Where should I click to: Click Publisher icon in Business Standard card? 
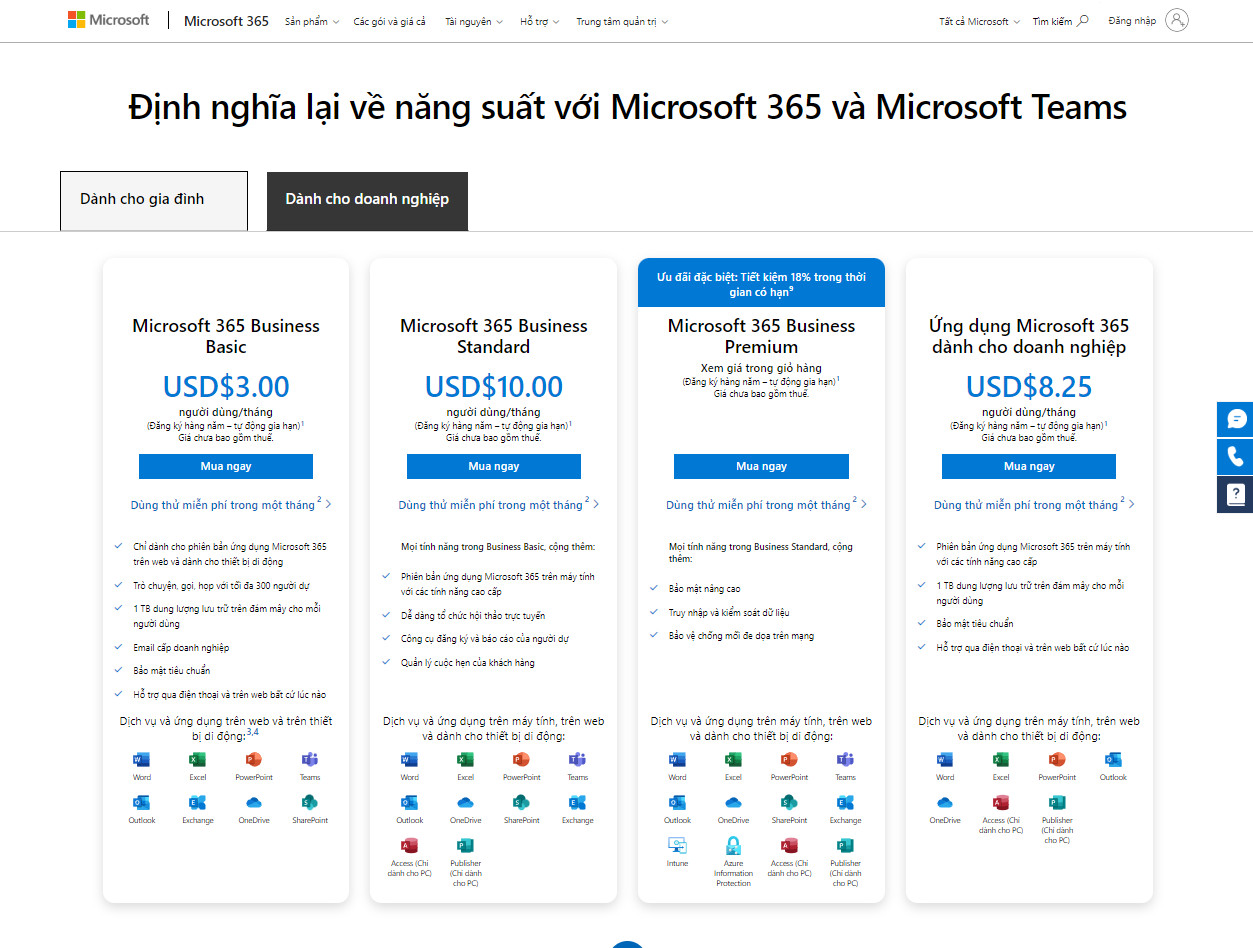(465, 846)
